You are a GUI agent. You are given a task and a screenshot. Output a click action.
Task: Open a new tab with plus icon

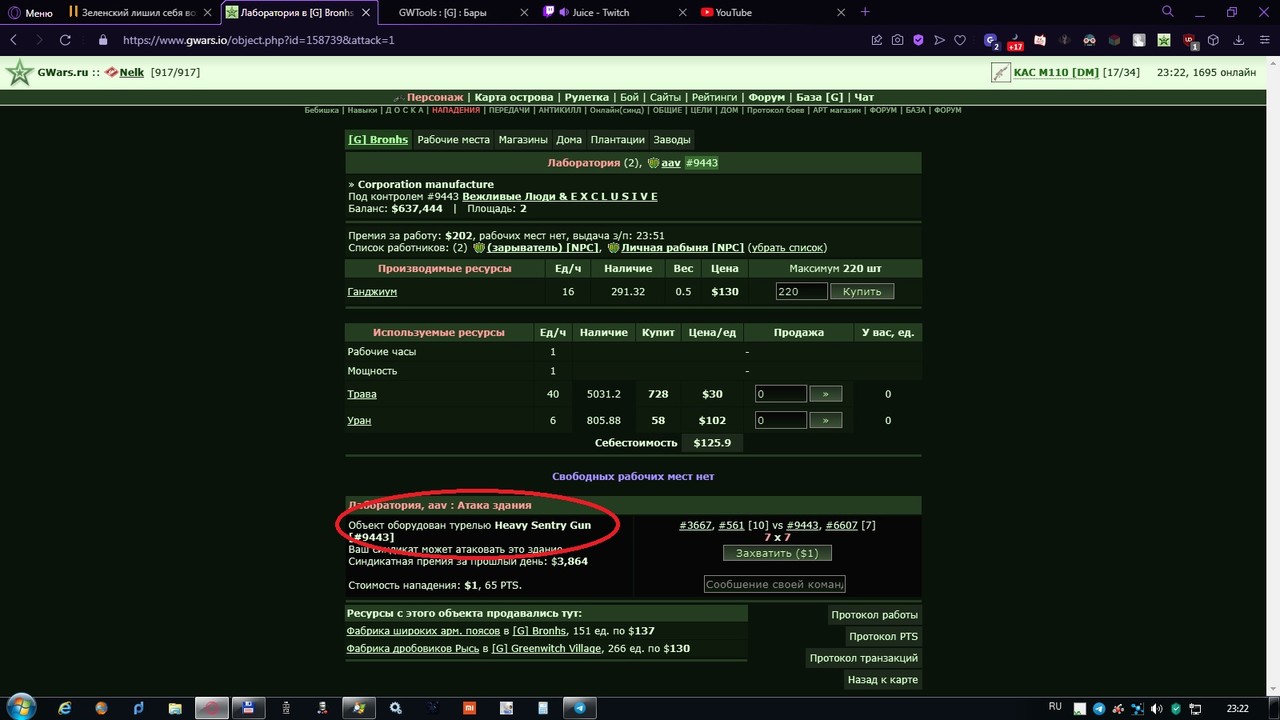[x=865, y=12]
